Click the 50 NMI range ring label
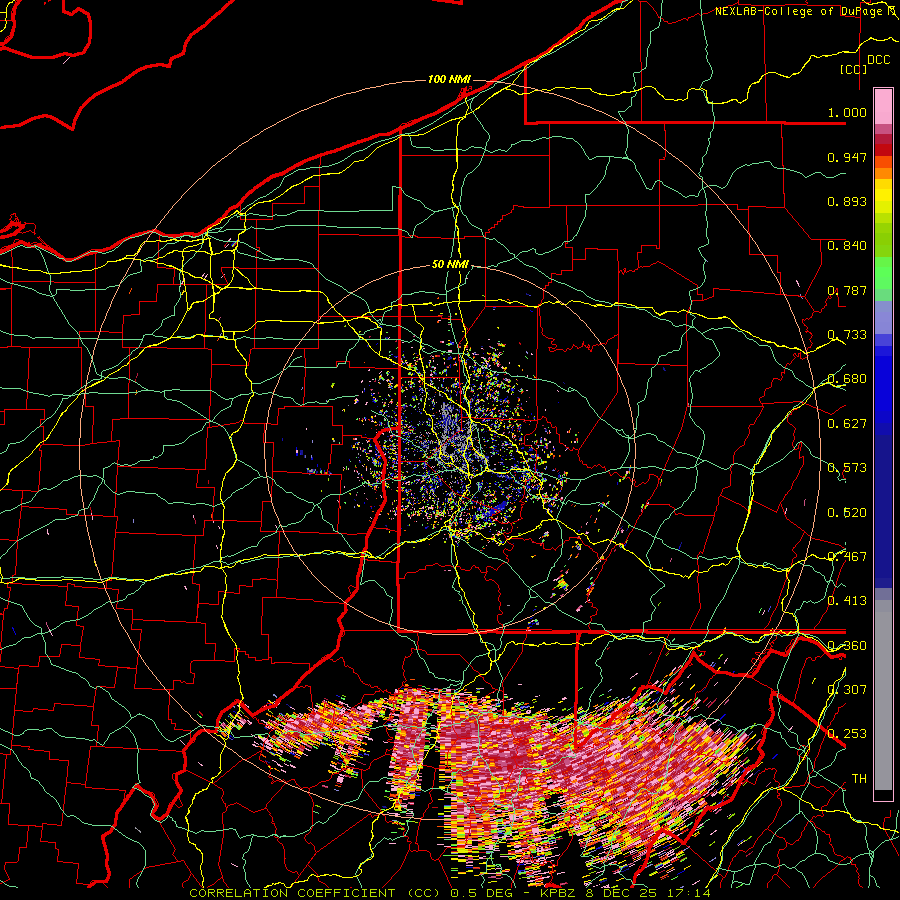 click(451, 265)
